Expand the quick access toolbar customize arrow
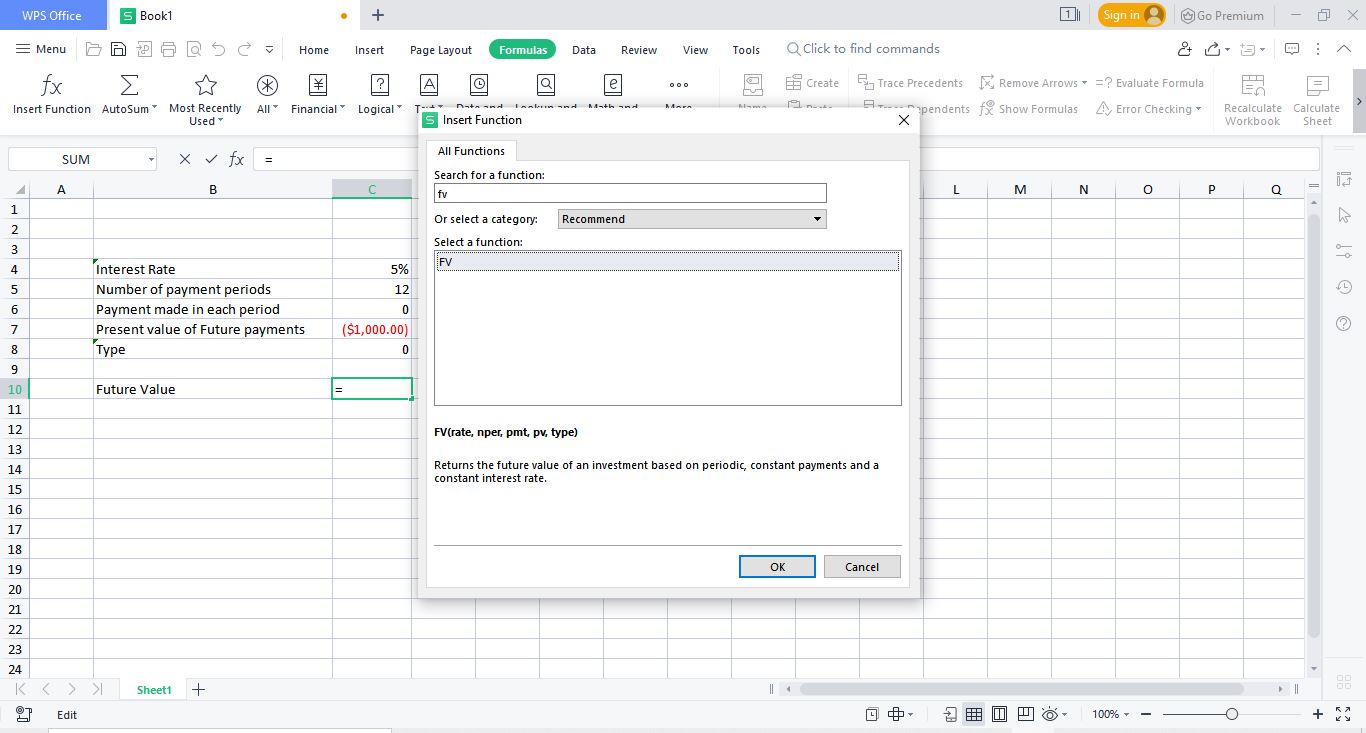This screenshot has width=1366, height=733. coord(269,49)
